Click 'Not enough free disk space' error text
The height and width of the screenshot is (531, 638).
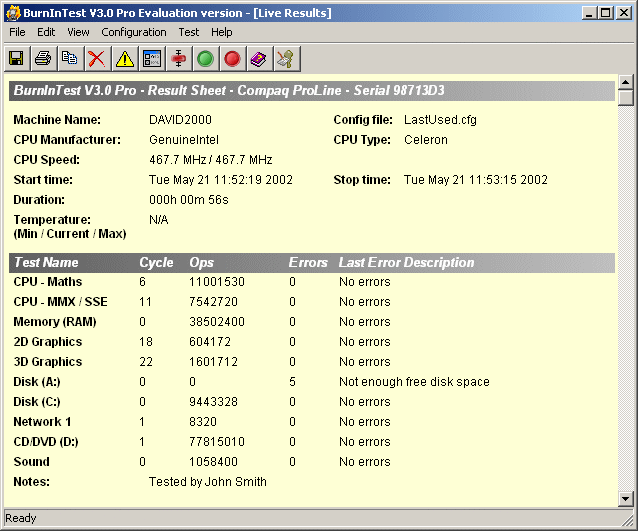414,382
